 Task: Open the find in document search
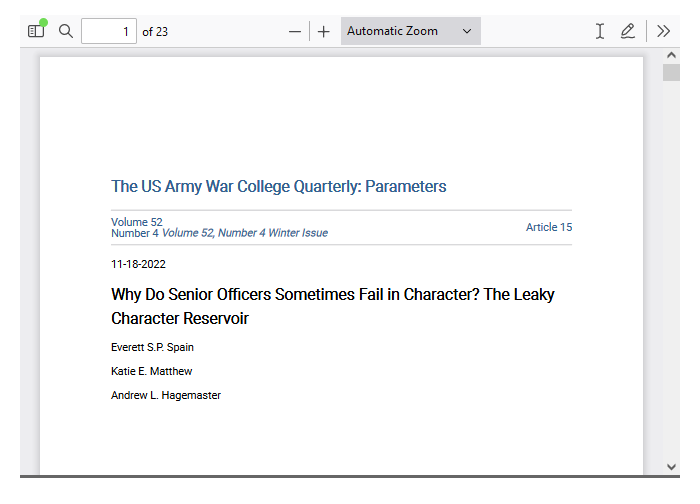click(x=66, y=31)
